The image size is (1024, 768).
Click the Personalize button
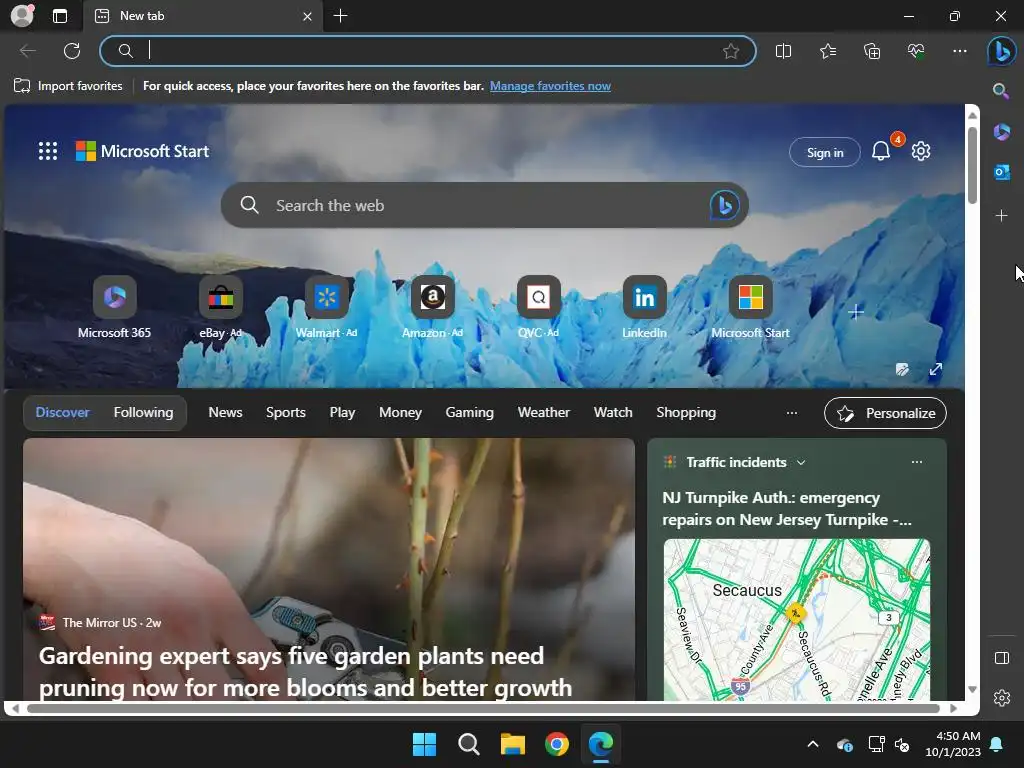[885, 413]
